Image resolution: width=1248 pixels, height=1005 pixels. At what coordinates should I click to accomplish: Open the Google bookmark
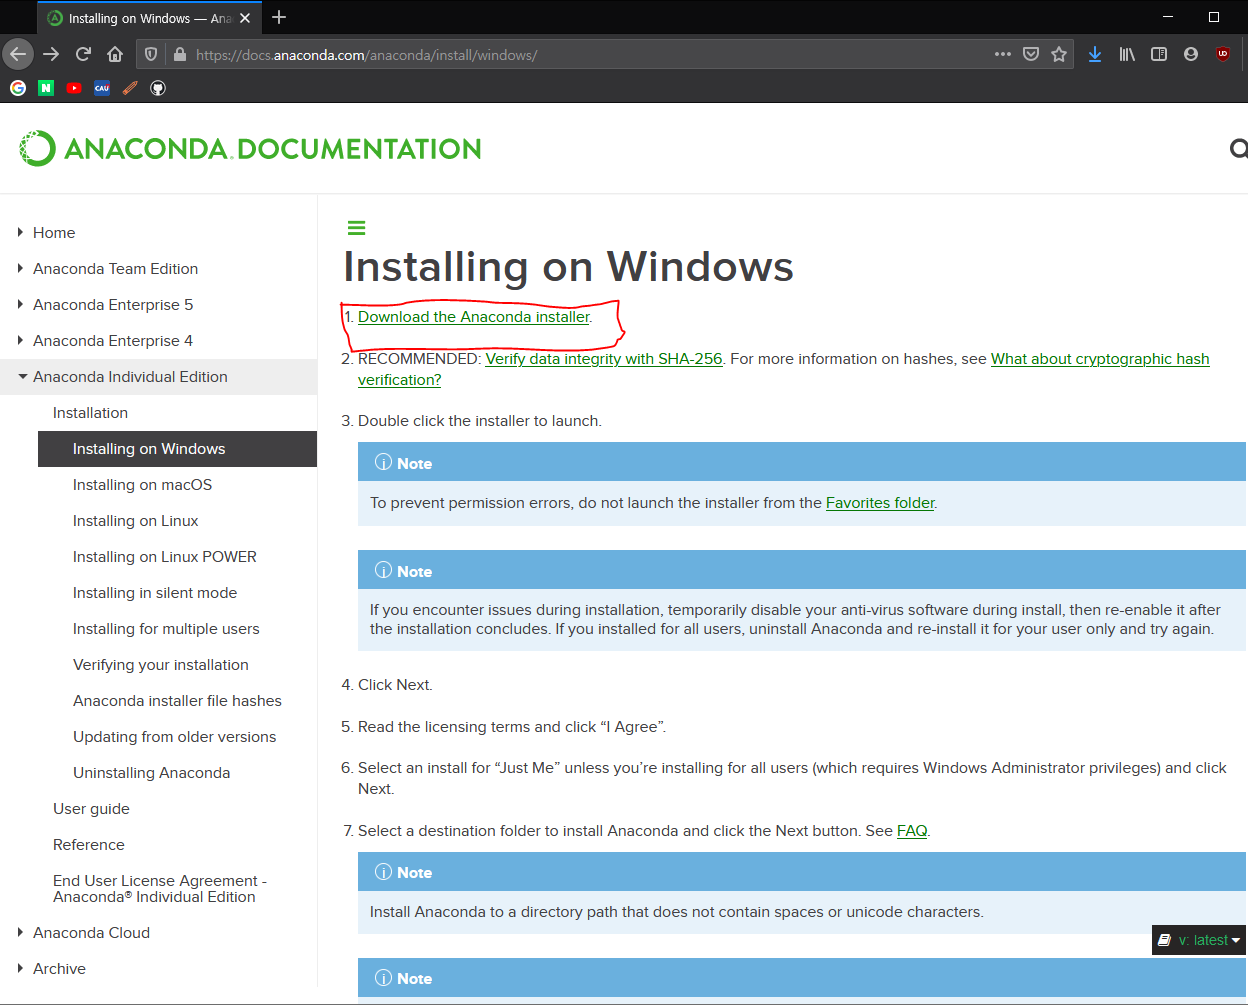(x=18, y=88)
